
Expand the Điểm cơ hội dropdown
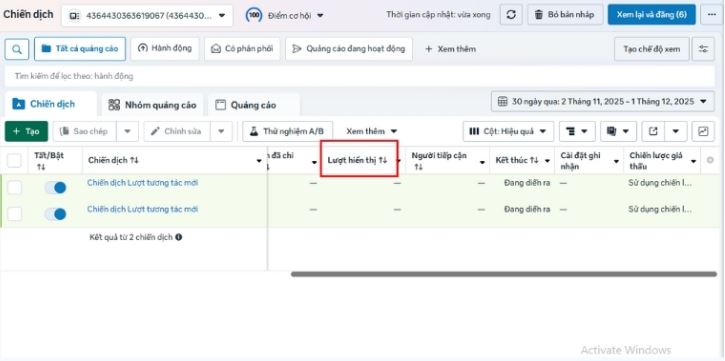click(x=320, y=16)
